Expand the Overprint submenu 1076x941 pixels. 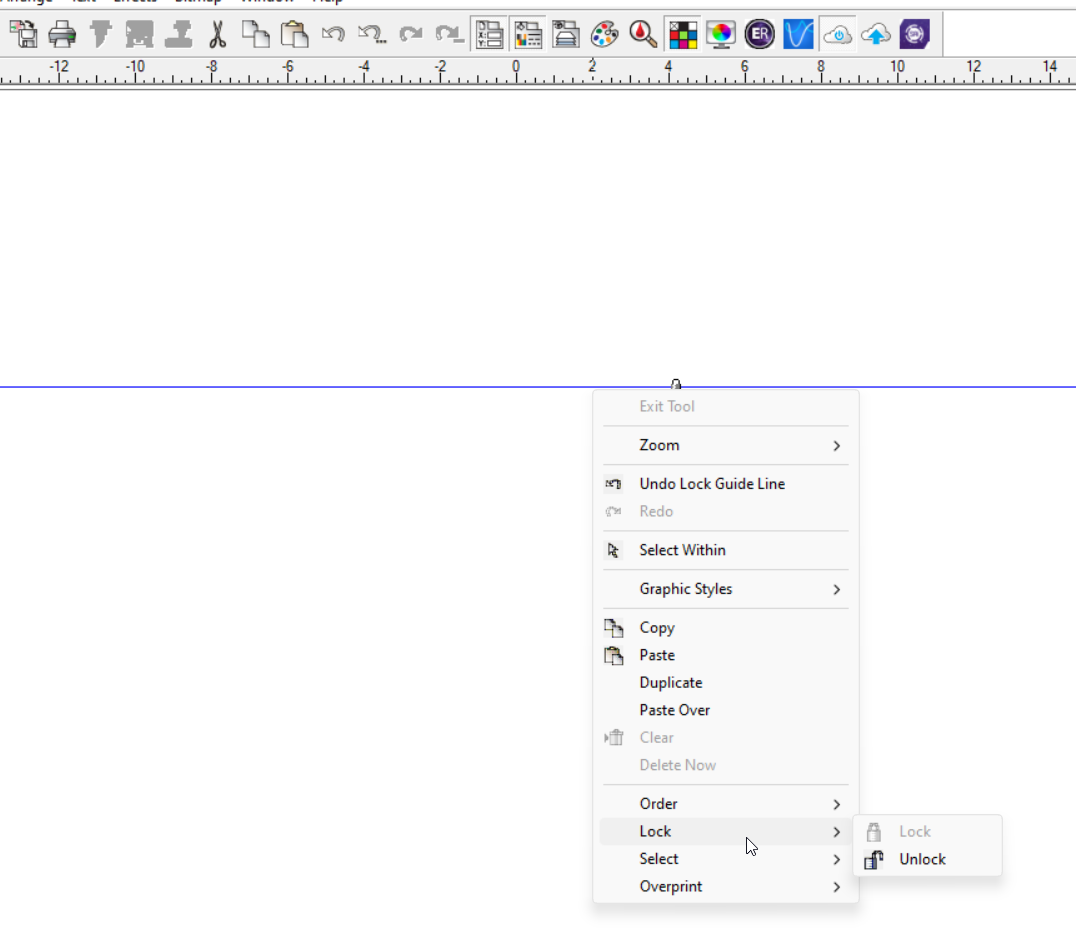click(726, 886)
